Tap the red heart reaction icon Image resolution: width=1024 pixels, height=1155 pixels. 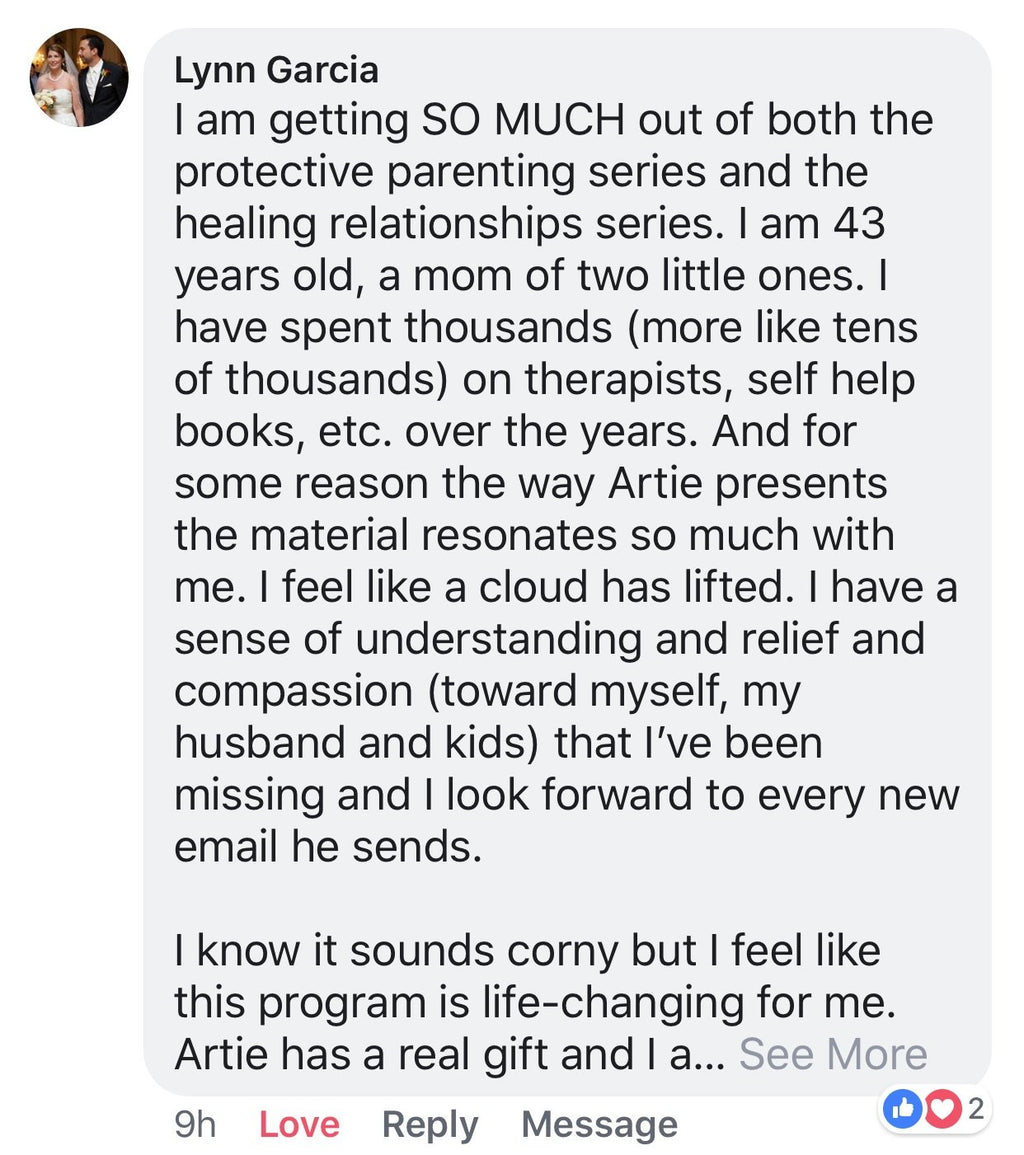[941, 1108]
